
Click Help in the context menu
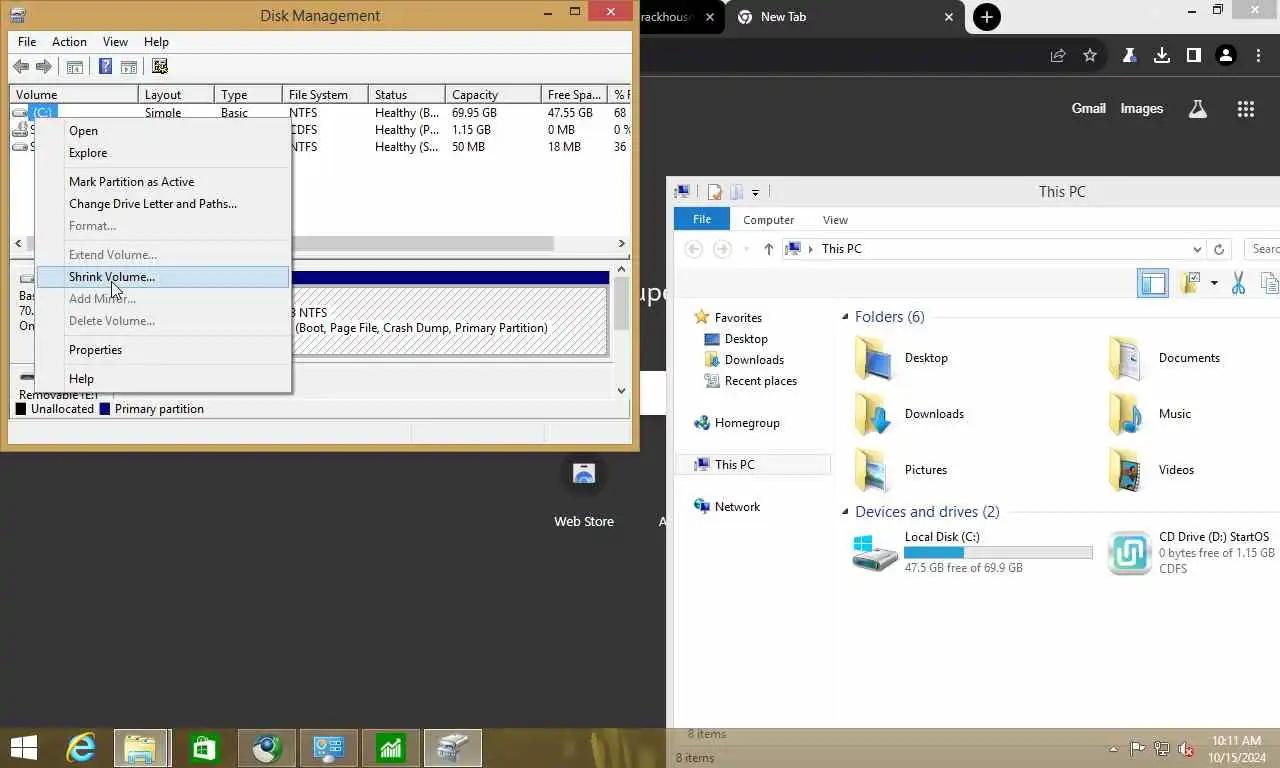coord(163,379)
